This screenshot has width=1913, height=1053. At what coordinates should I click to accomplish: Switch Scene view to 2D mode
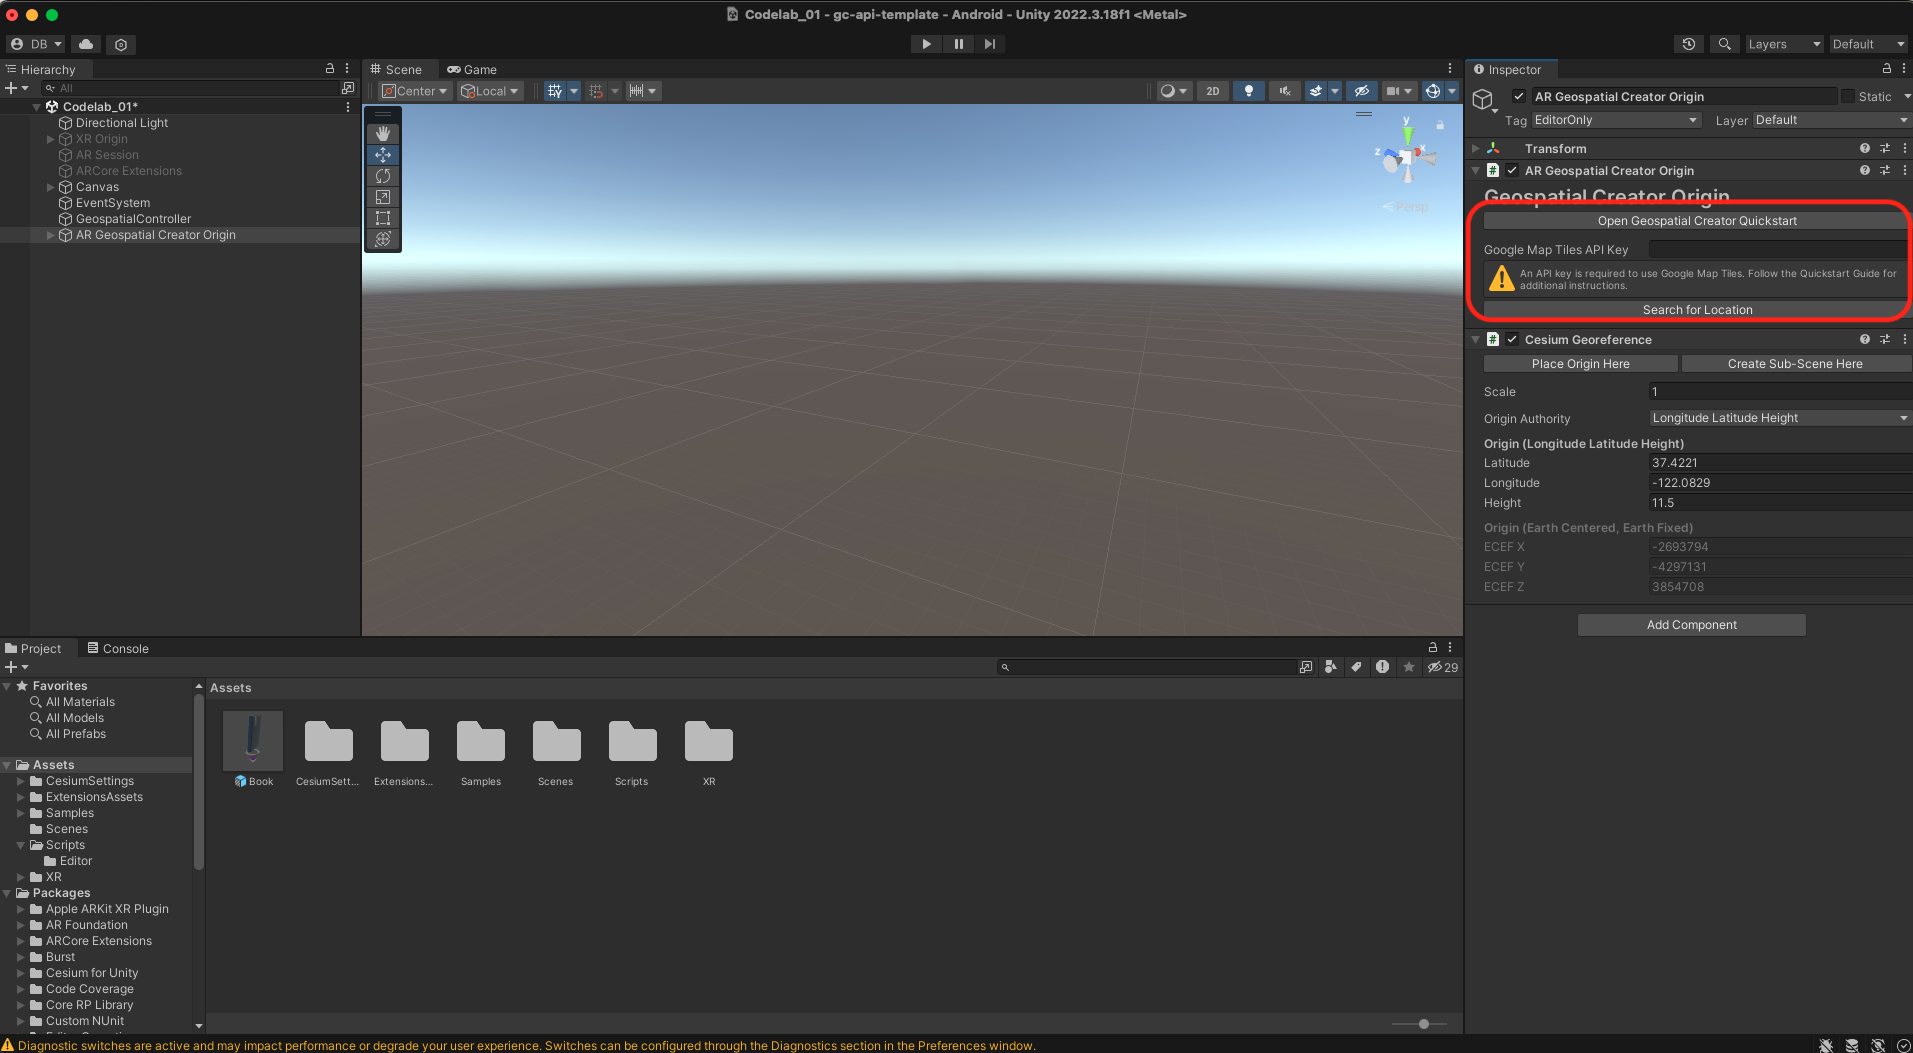point(1212,90)
